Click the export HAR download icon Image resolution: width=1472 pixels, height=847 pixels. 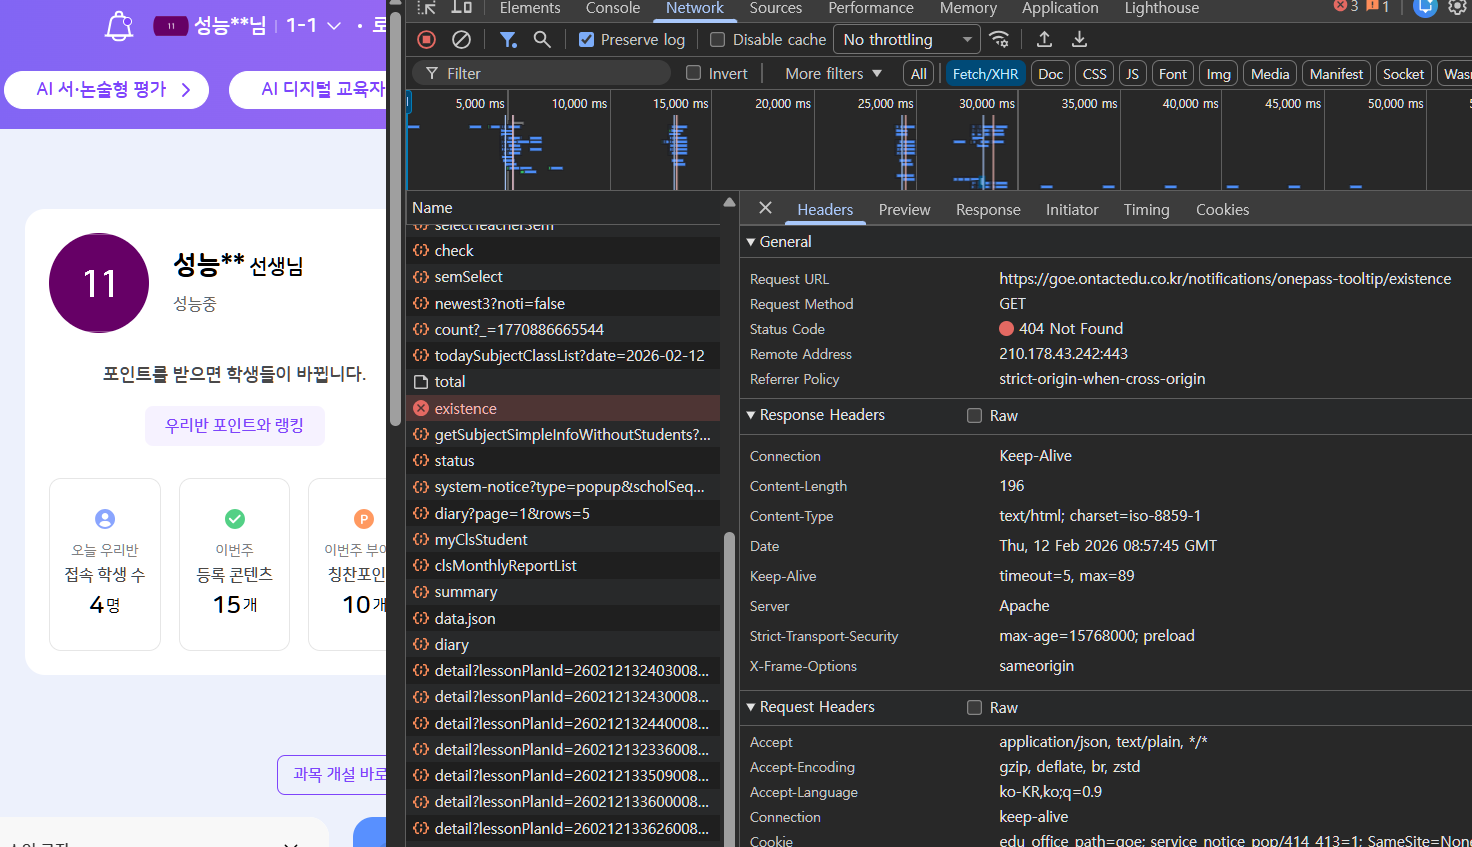(x=1079, y=40)
